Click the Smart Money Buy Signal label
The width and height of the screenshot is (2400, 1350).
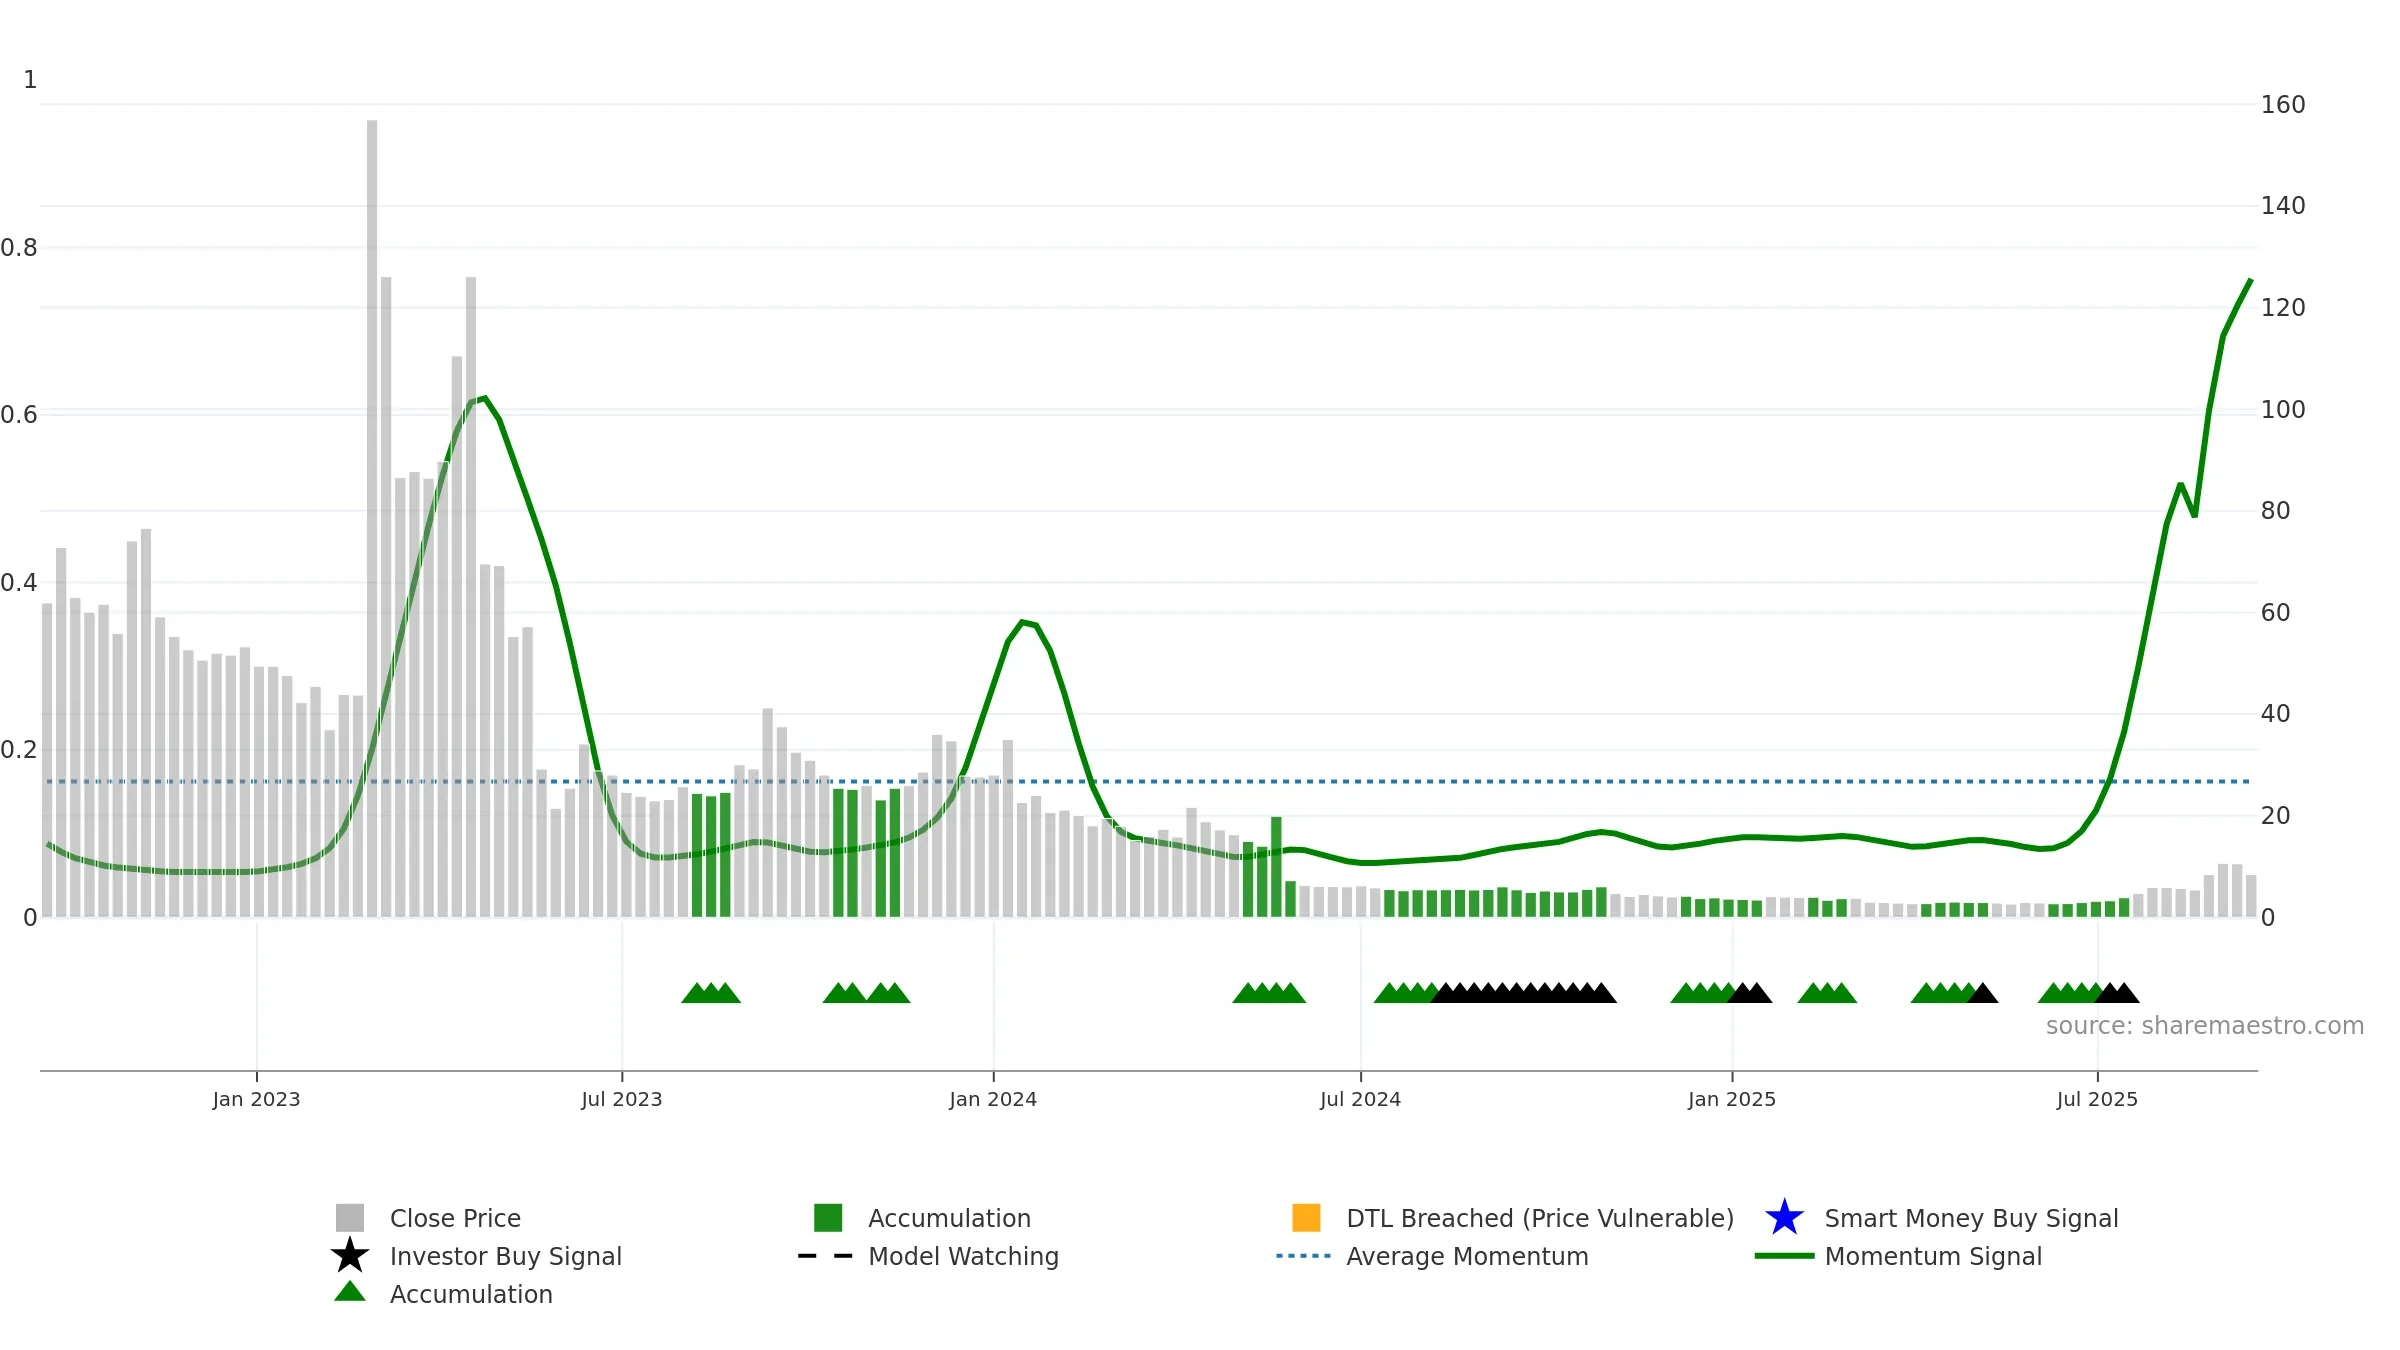1971,1218
